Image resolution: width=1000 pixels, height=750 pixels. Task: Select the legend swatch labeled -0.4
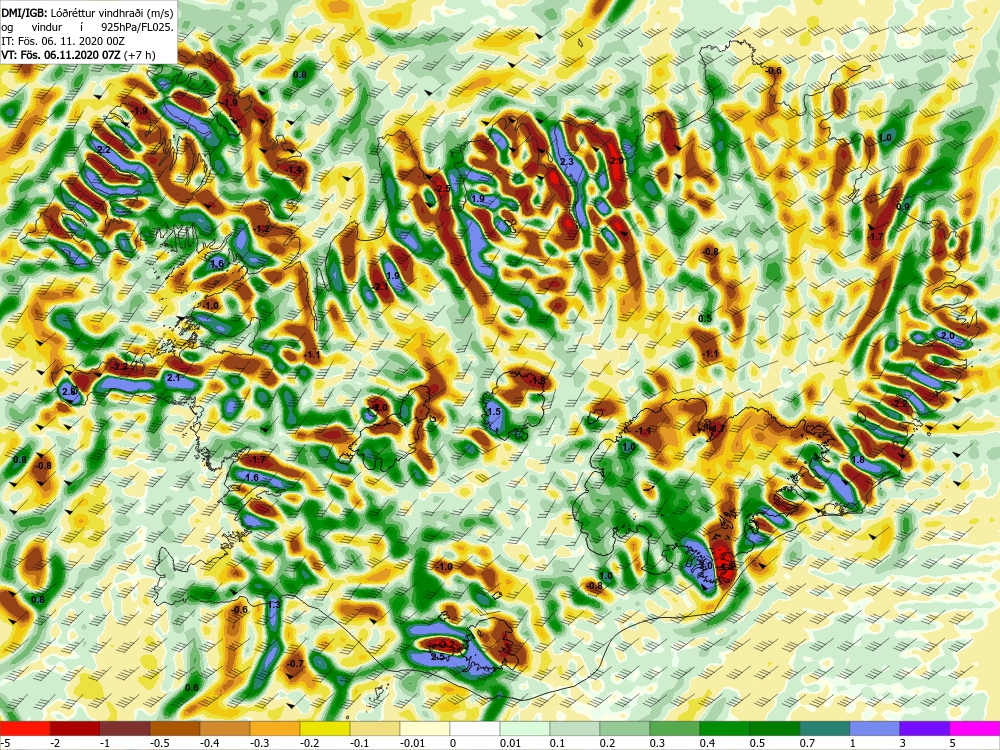click(x=225, y=728)
